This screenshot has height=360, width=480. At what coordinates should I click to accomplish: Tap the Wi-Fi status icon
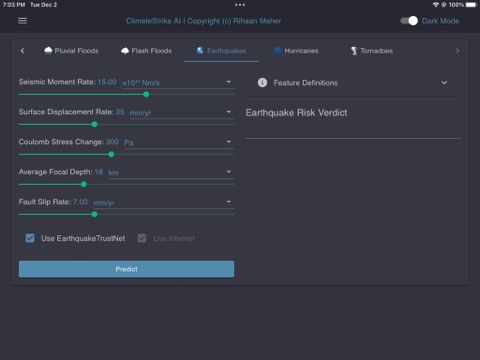(435, 5)
